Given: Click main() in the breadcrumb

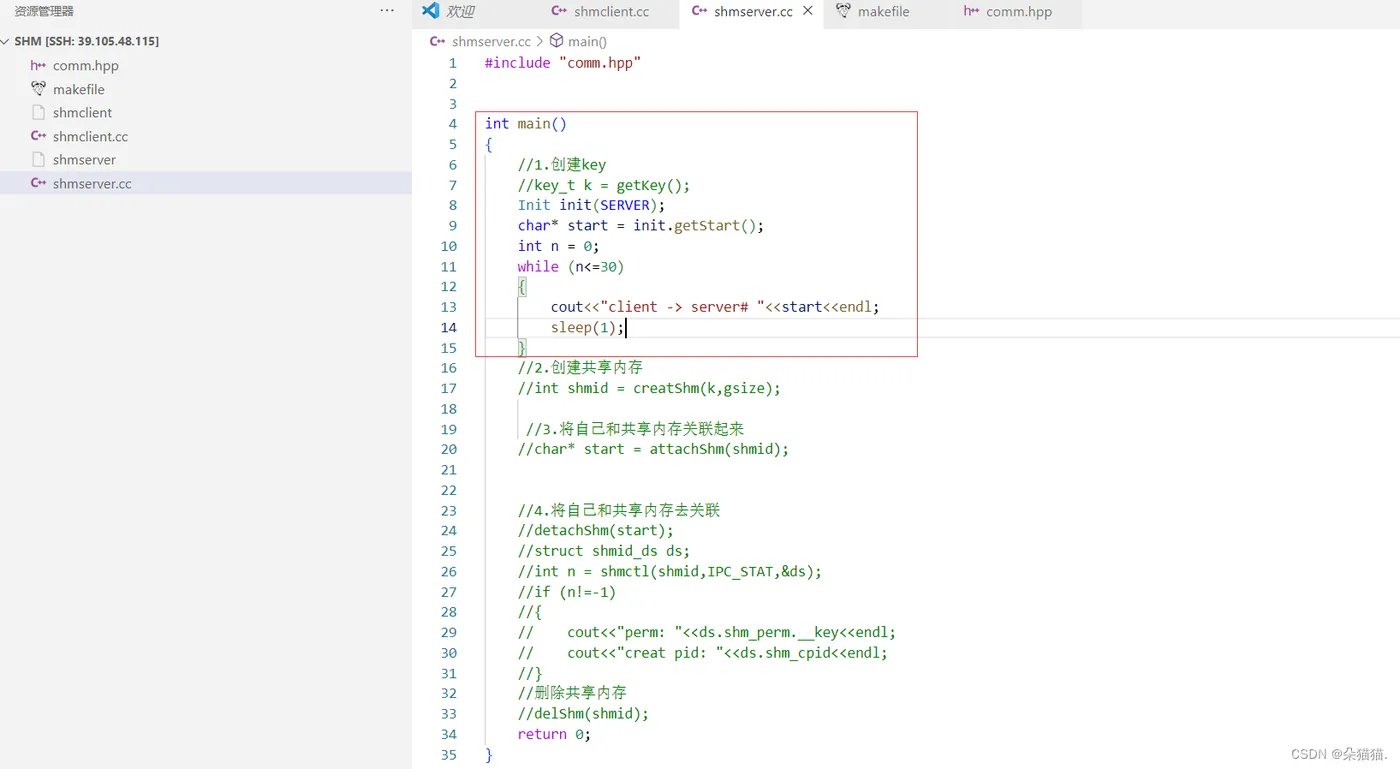Looking at the screenshot, I should point(587,41).
